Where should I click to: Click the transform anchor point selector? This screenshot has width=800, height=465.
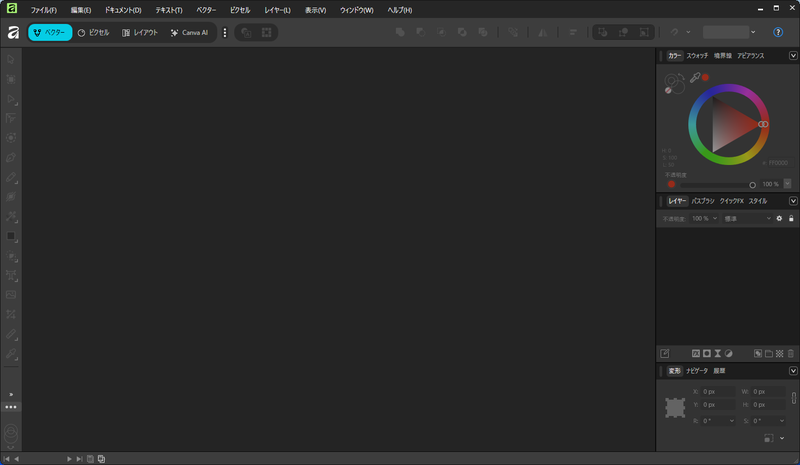click(x=675, y=408)
